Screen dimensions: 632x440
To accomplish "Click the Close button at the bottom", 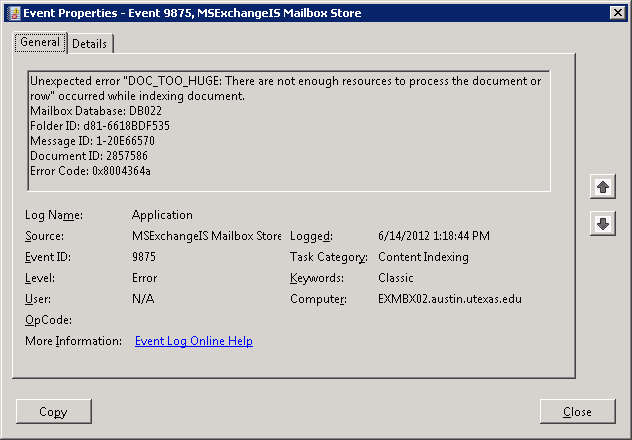I will (577, 411).
